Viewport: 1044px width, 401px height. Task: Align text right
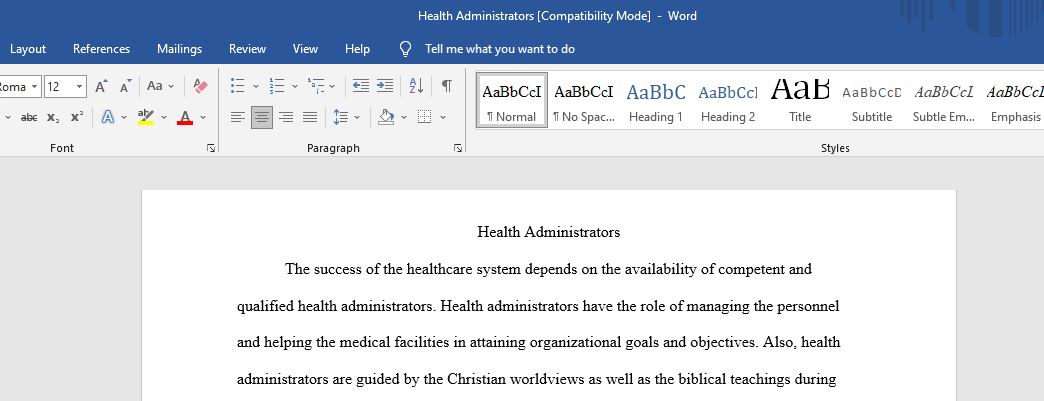[286, 117]
